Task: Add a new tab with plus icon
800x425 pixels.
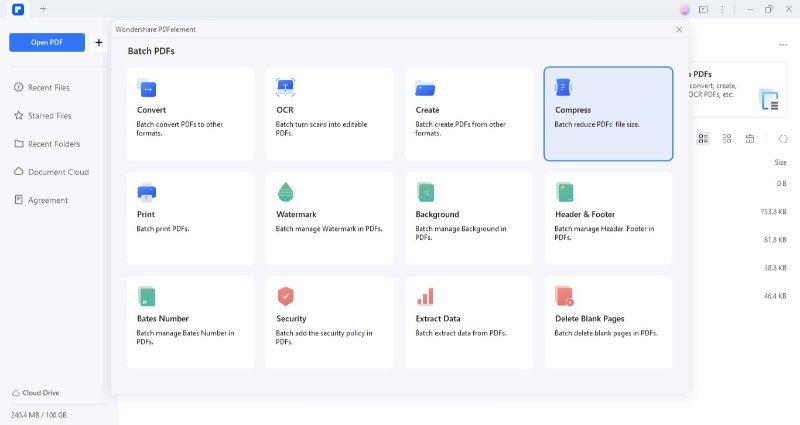Action: [43, 9]
